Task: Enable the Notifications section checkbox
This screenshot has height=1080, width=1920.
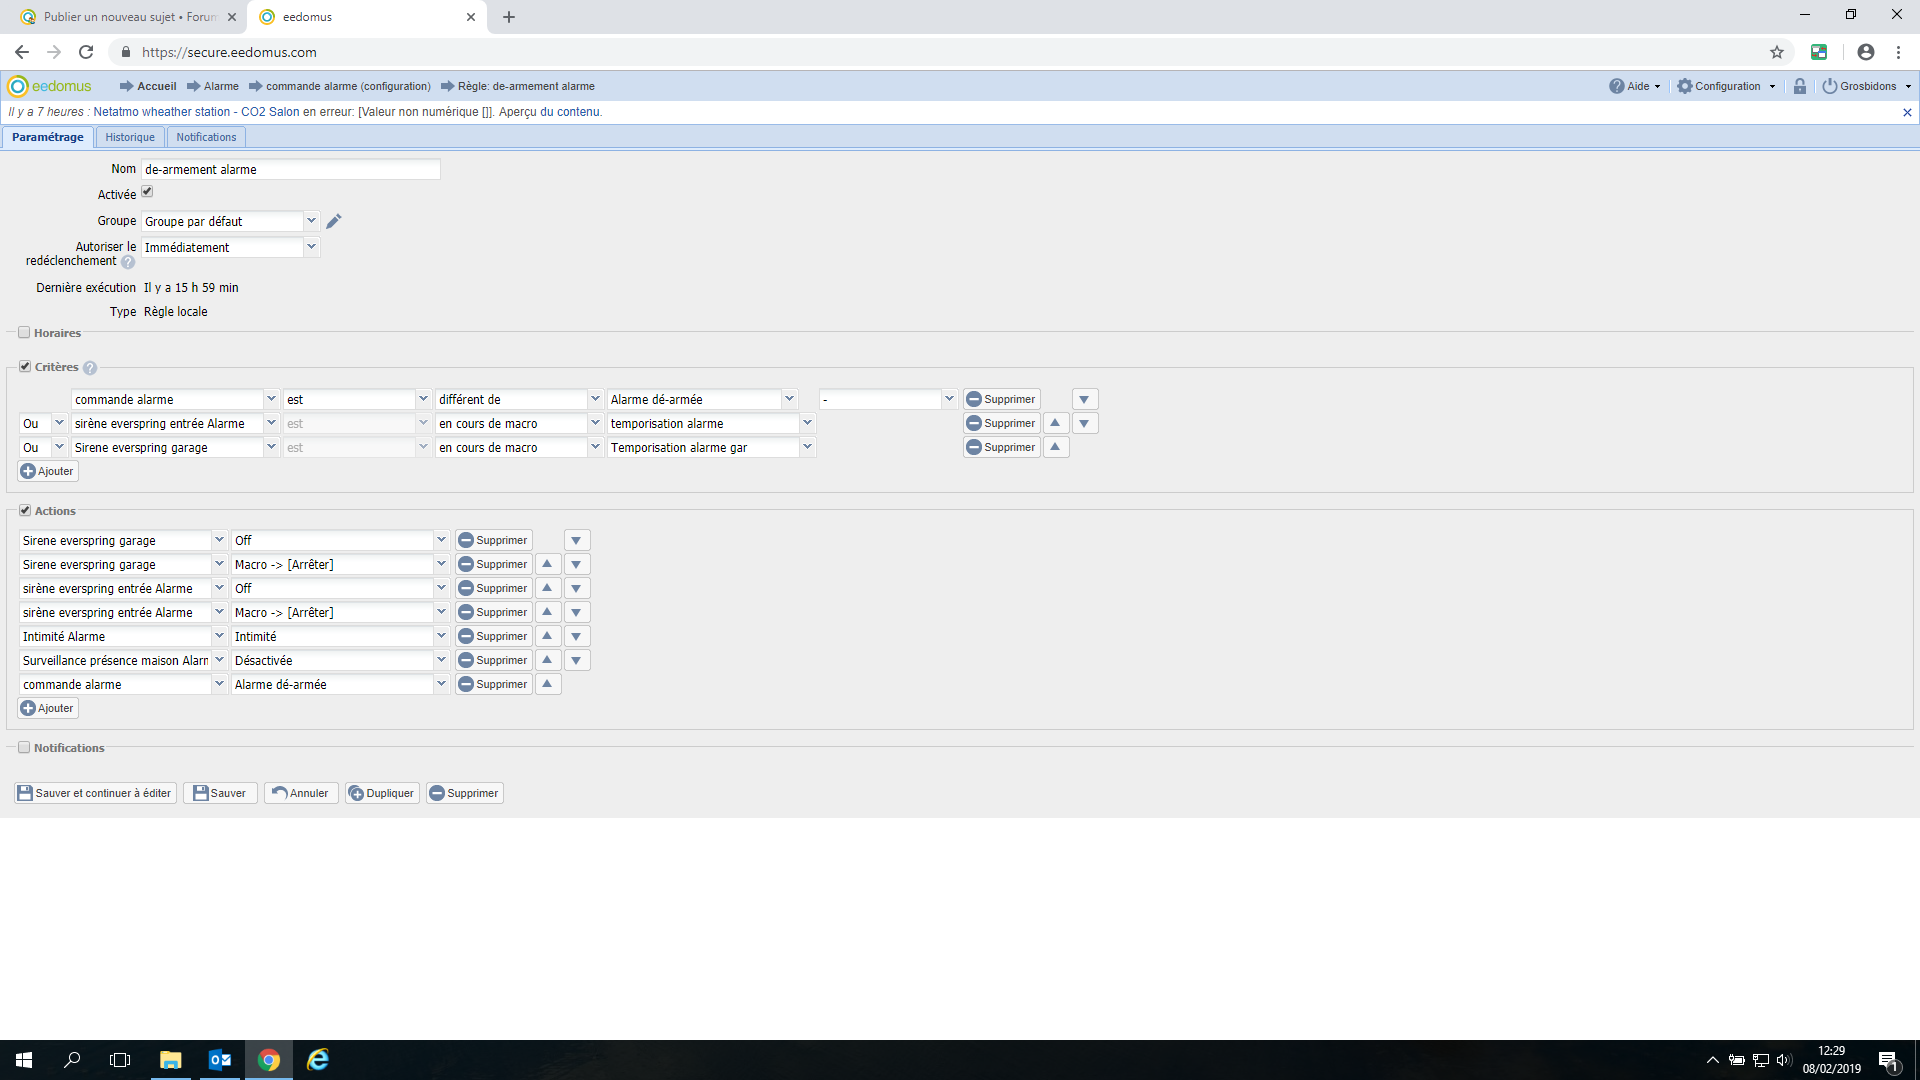Action: click(x=22, y=748)
